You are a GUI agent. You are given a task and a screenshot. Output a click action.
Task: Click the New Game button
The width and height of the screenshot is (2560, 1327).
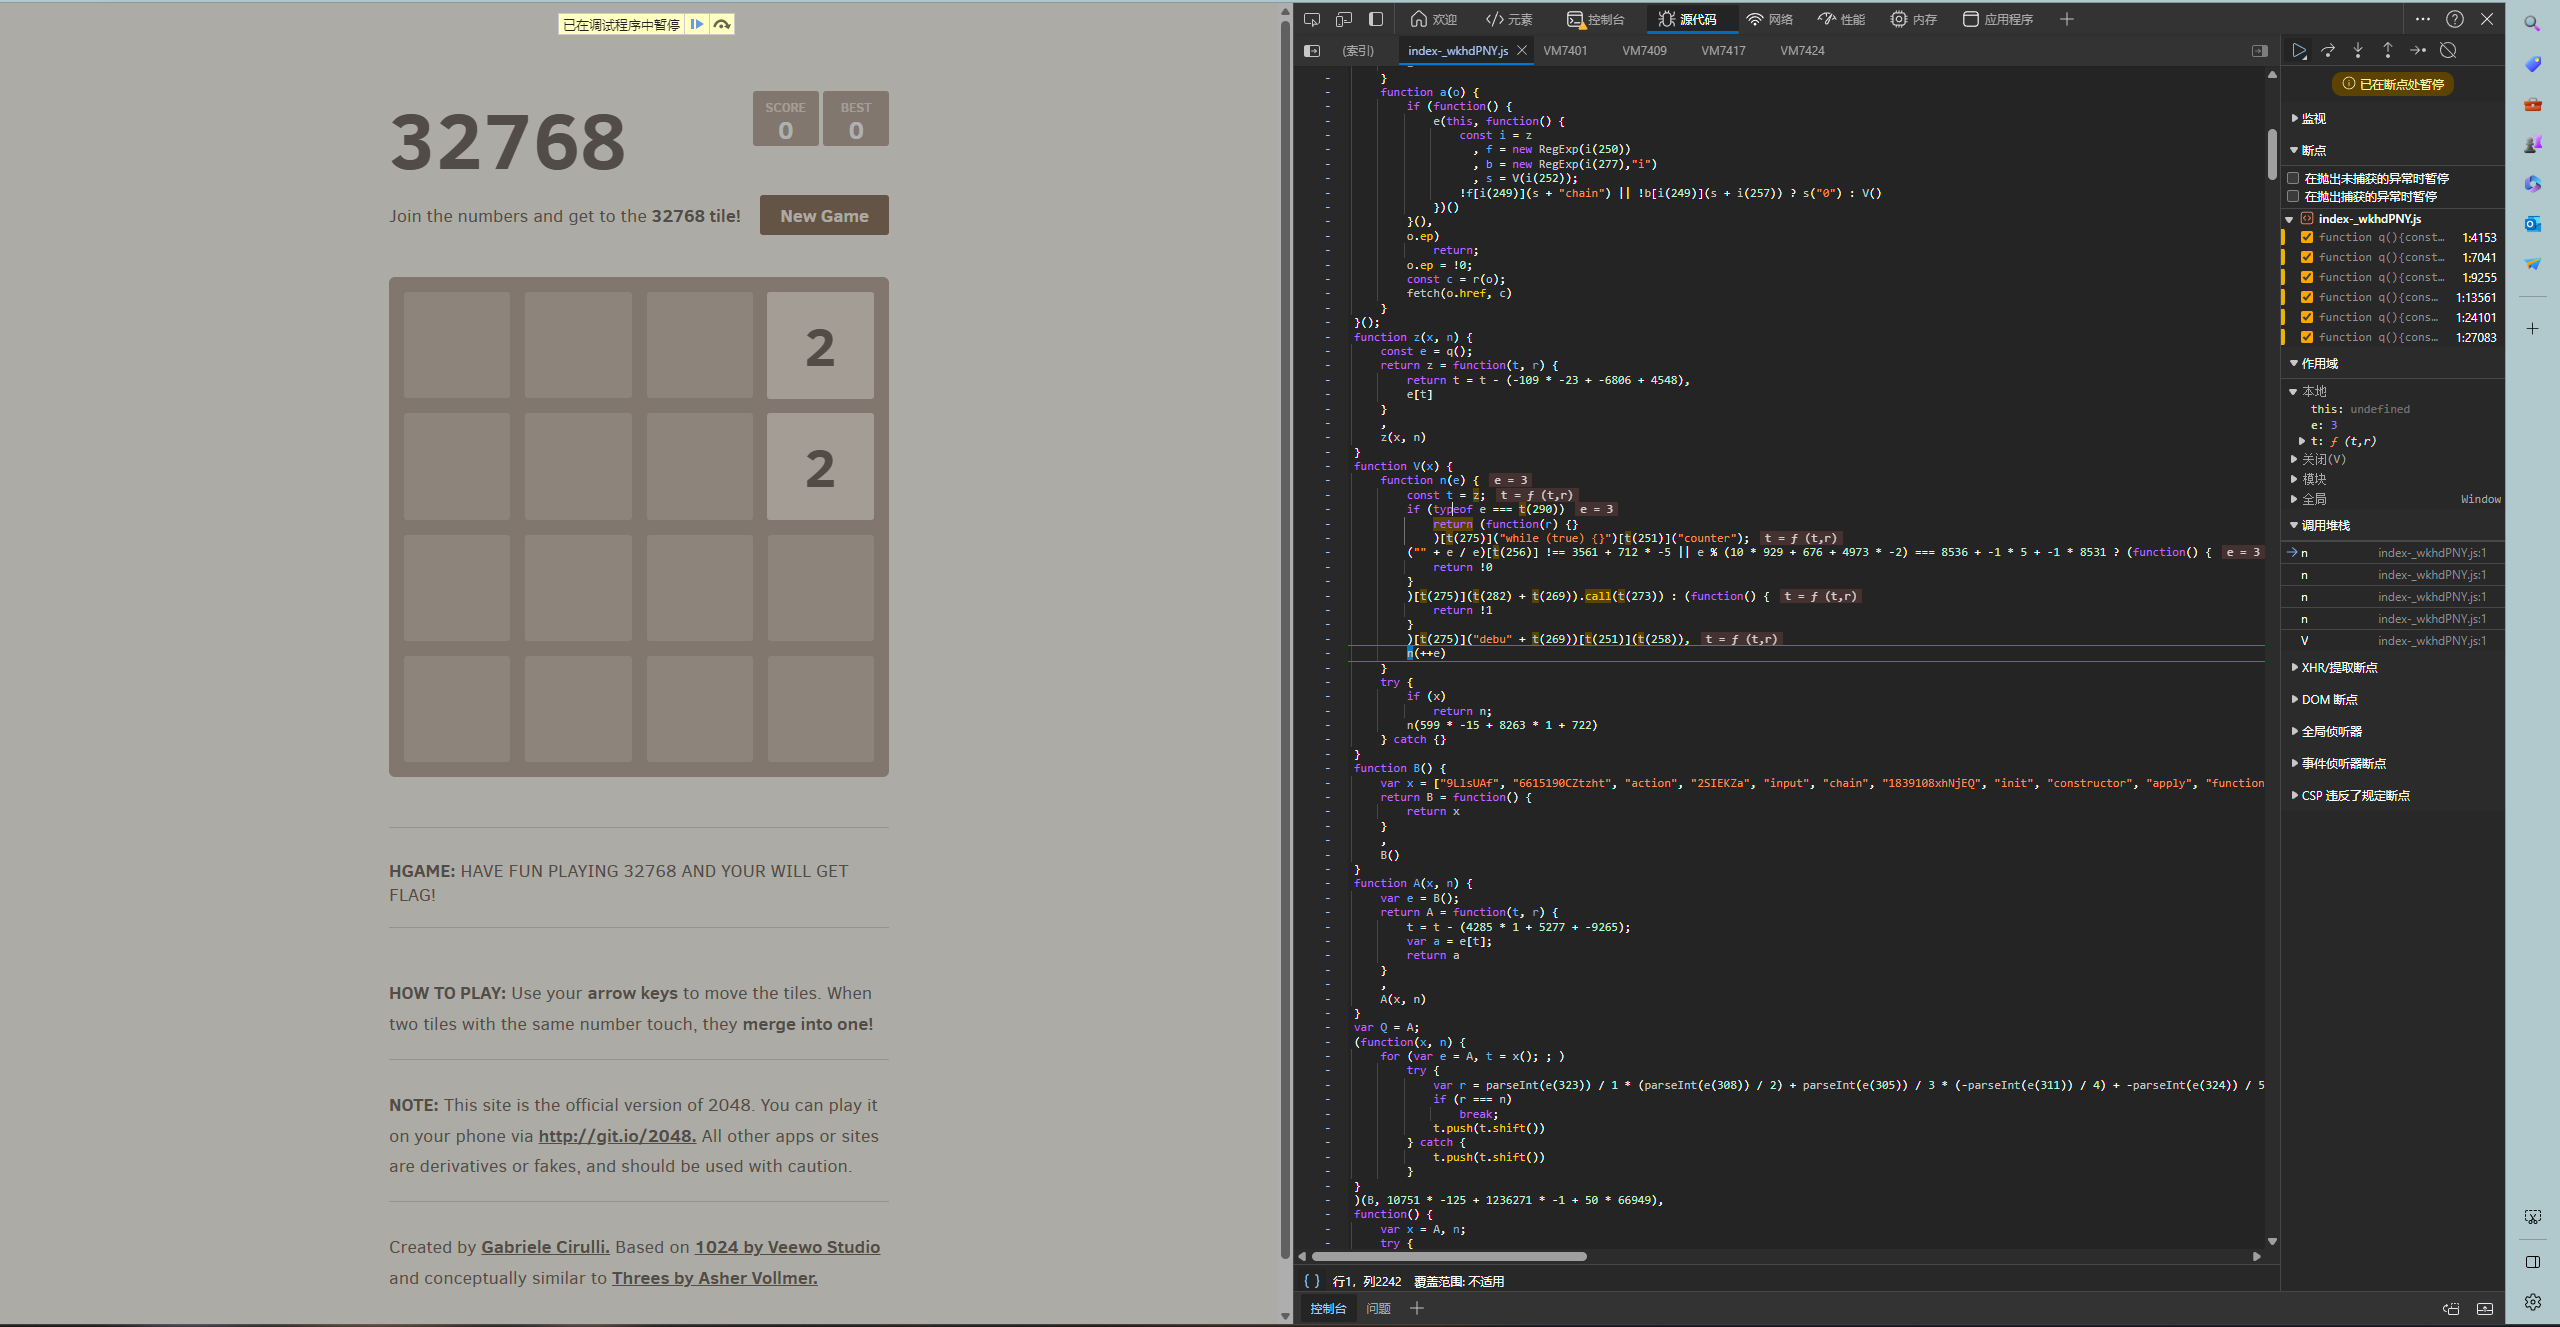(x=824, y=215)
